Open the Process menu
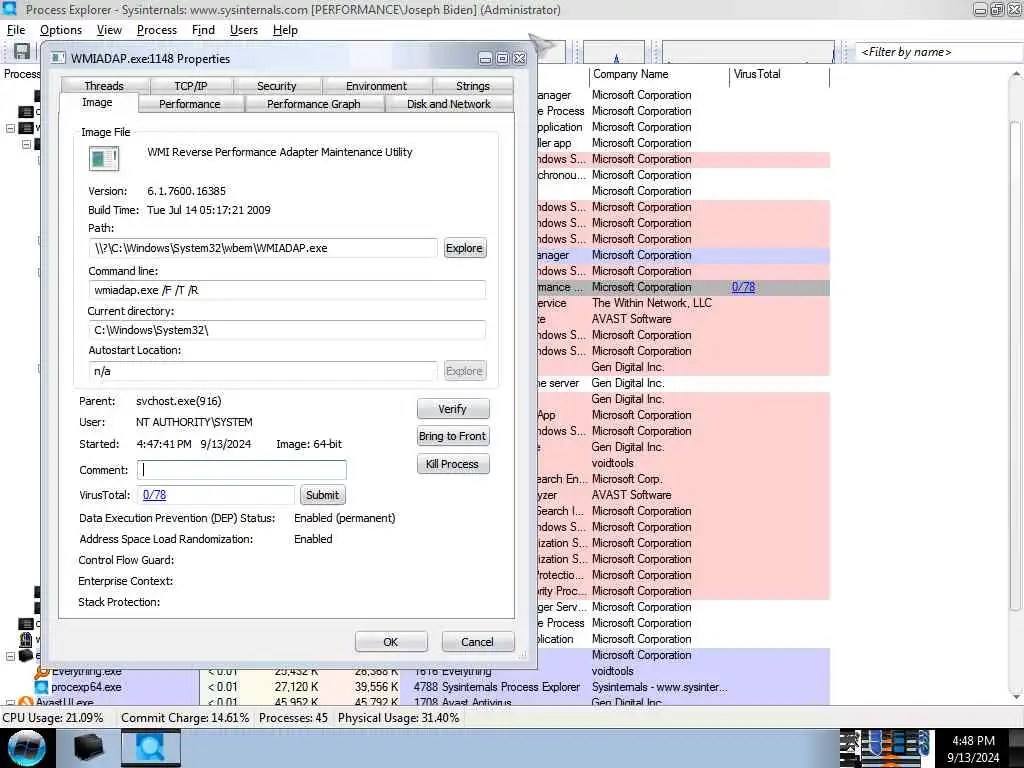Screen dimensions: 1024x768 pos(157,30)
